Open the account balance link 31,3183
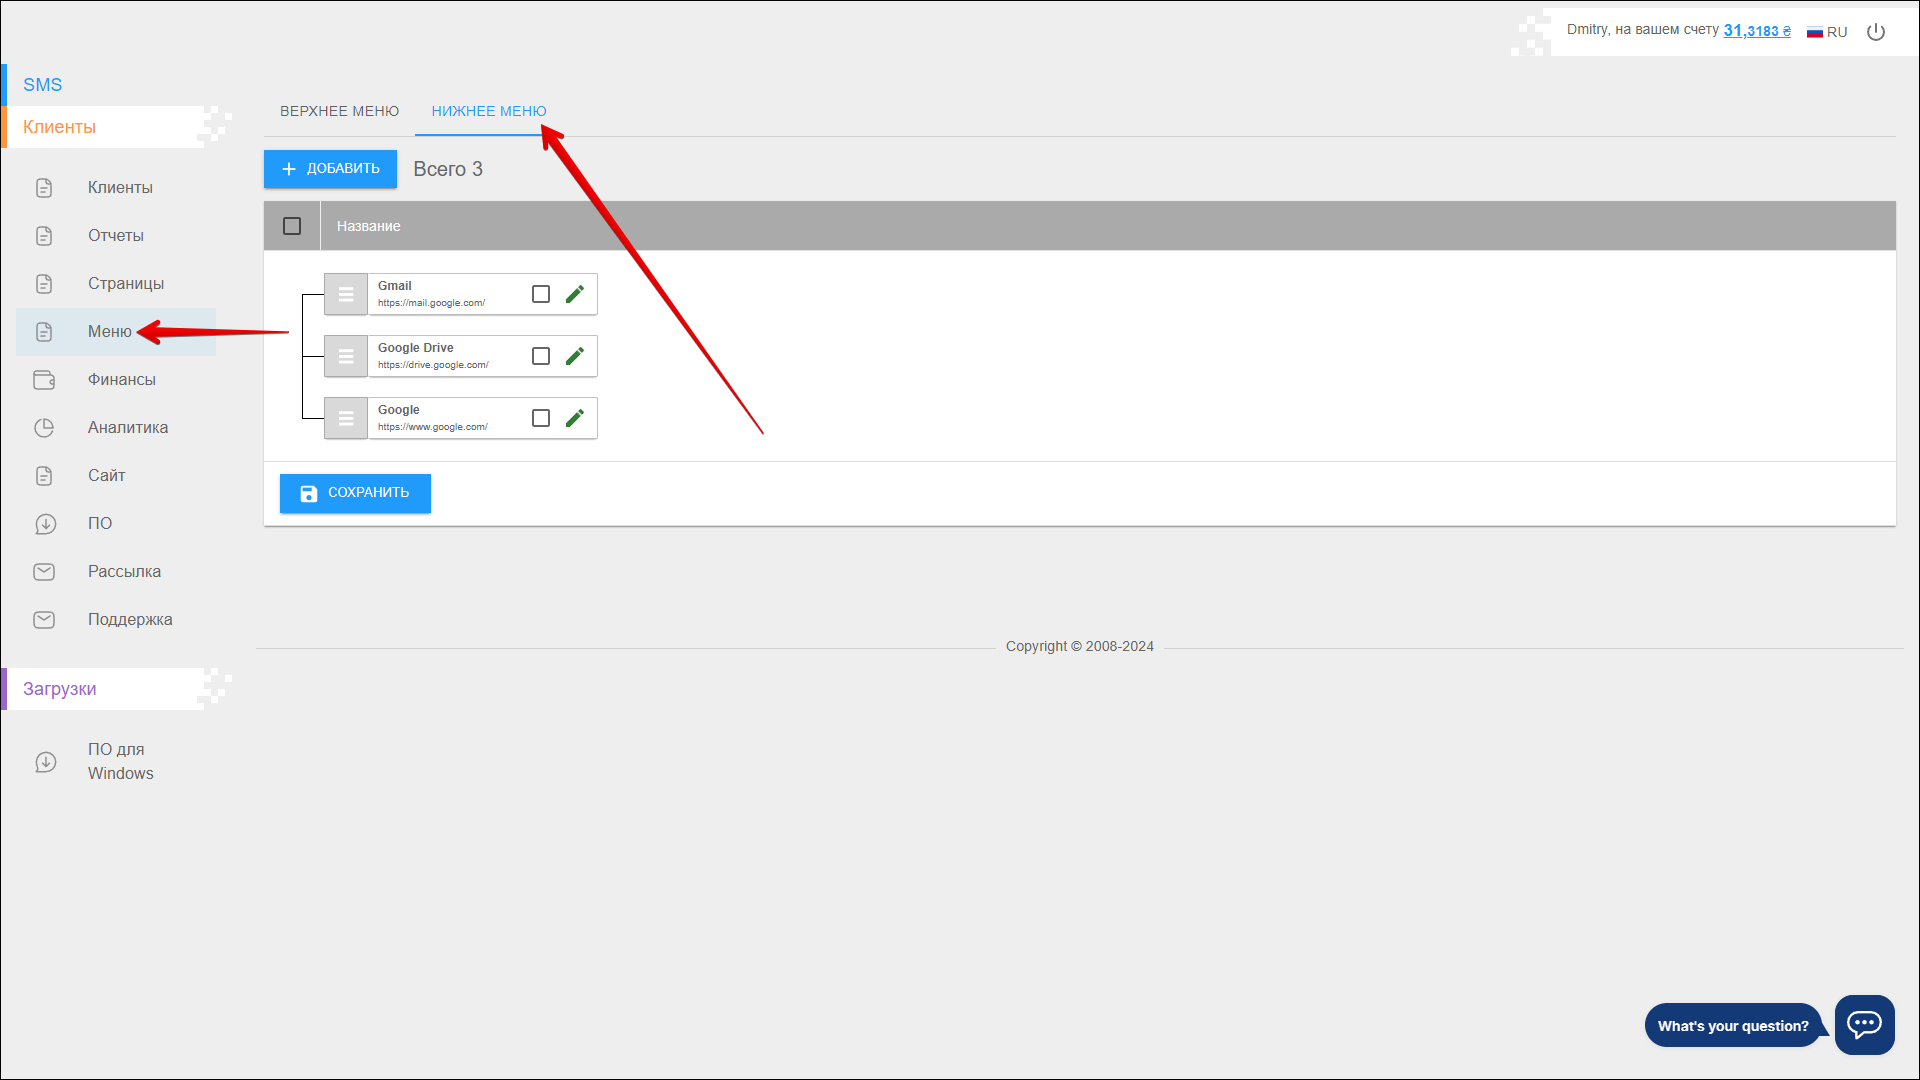 [1756, 31]
